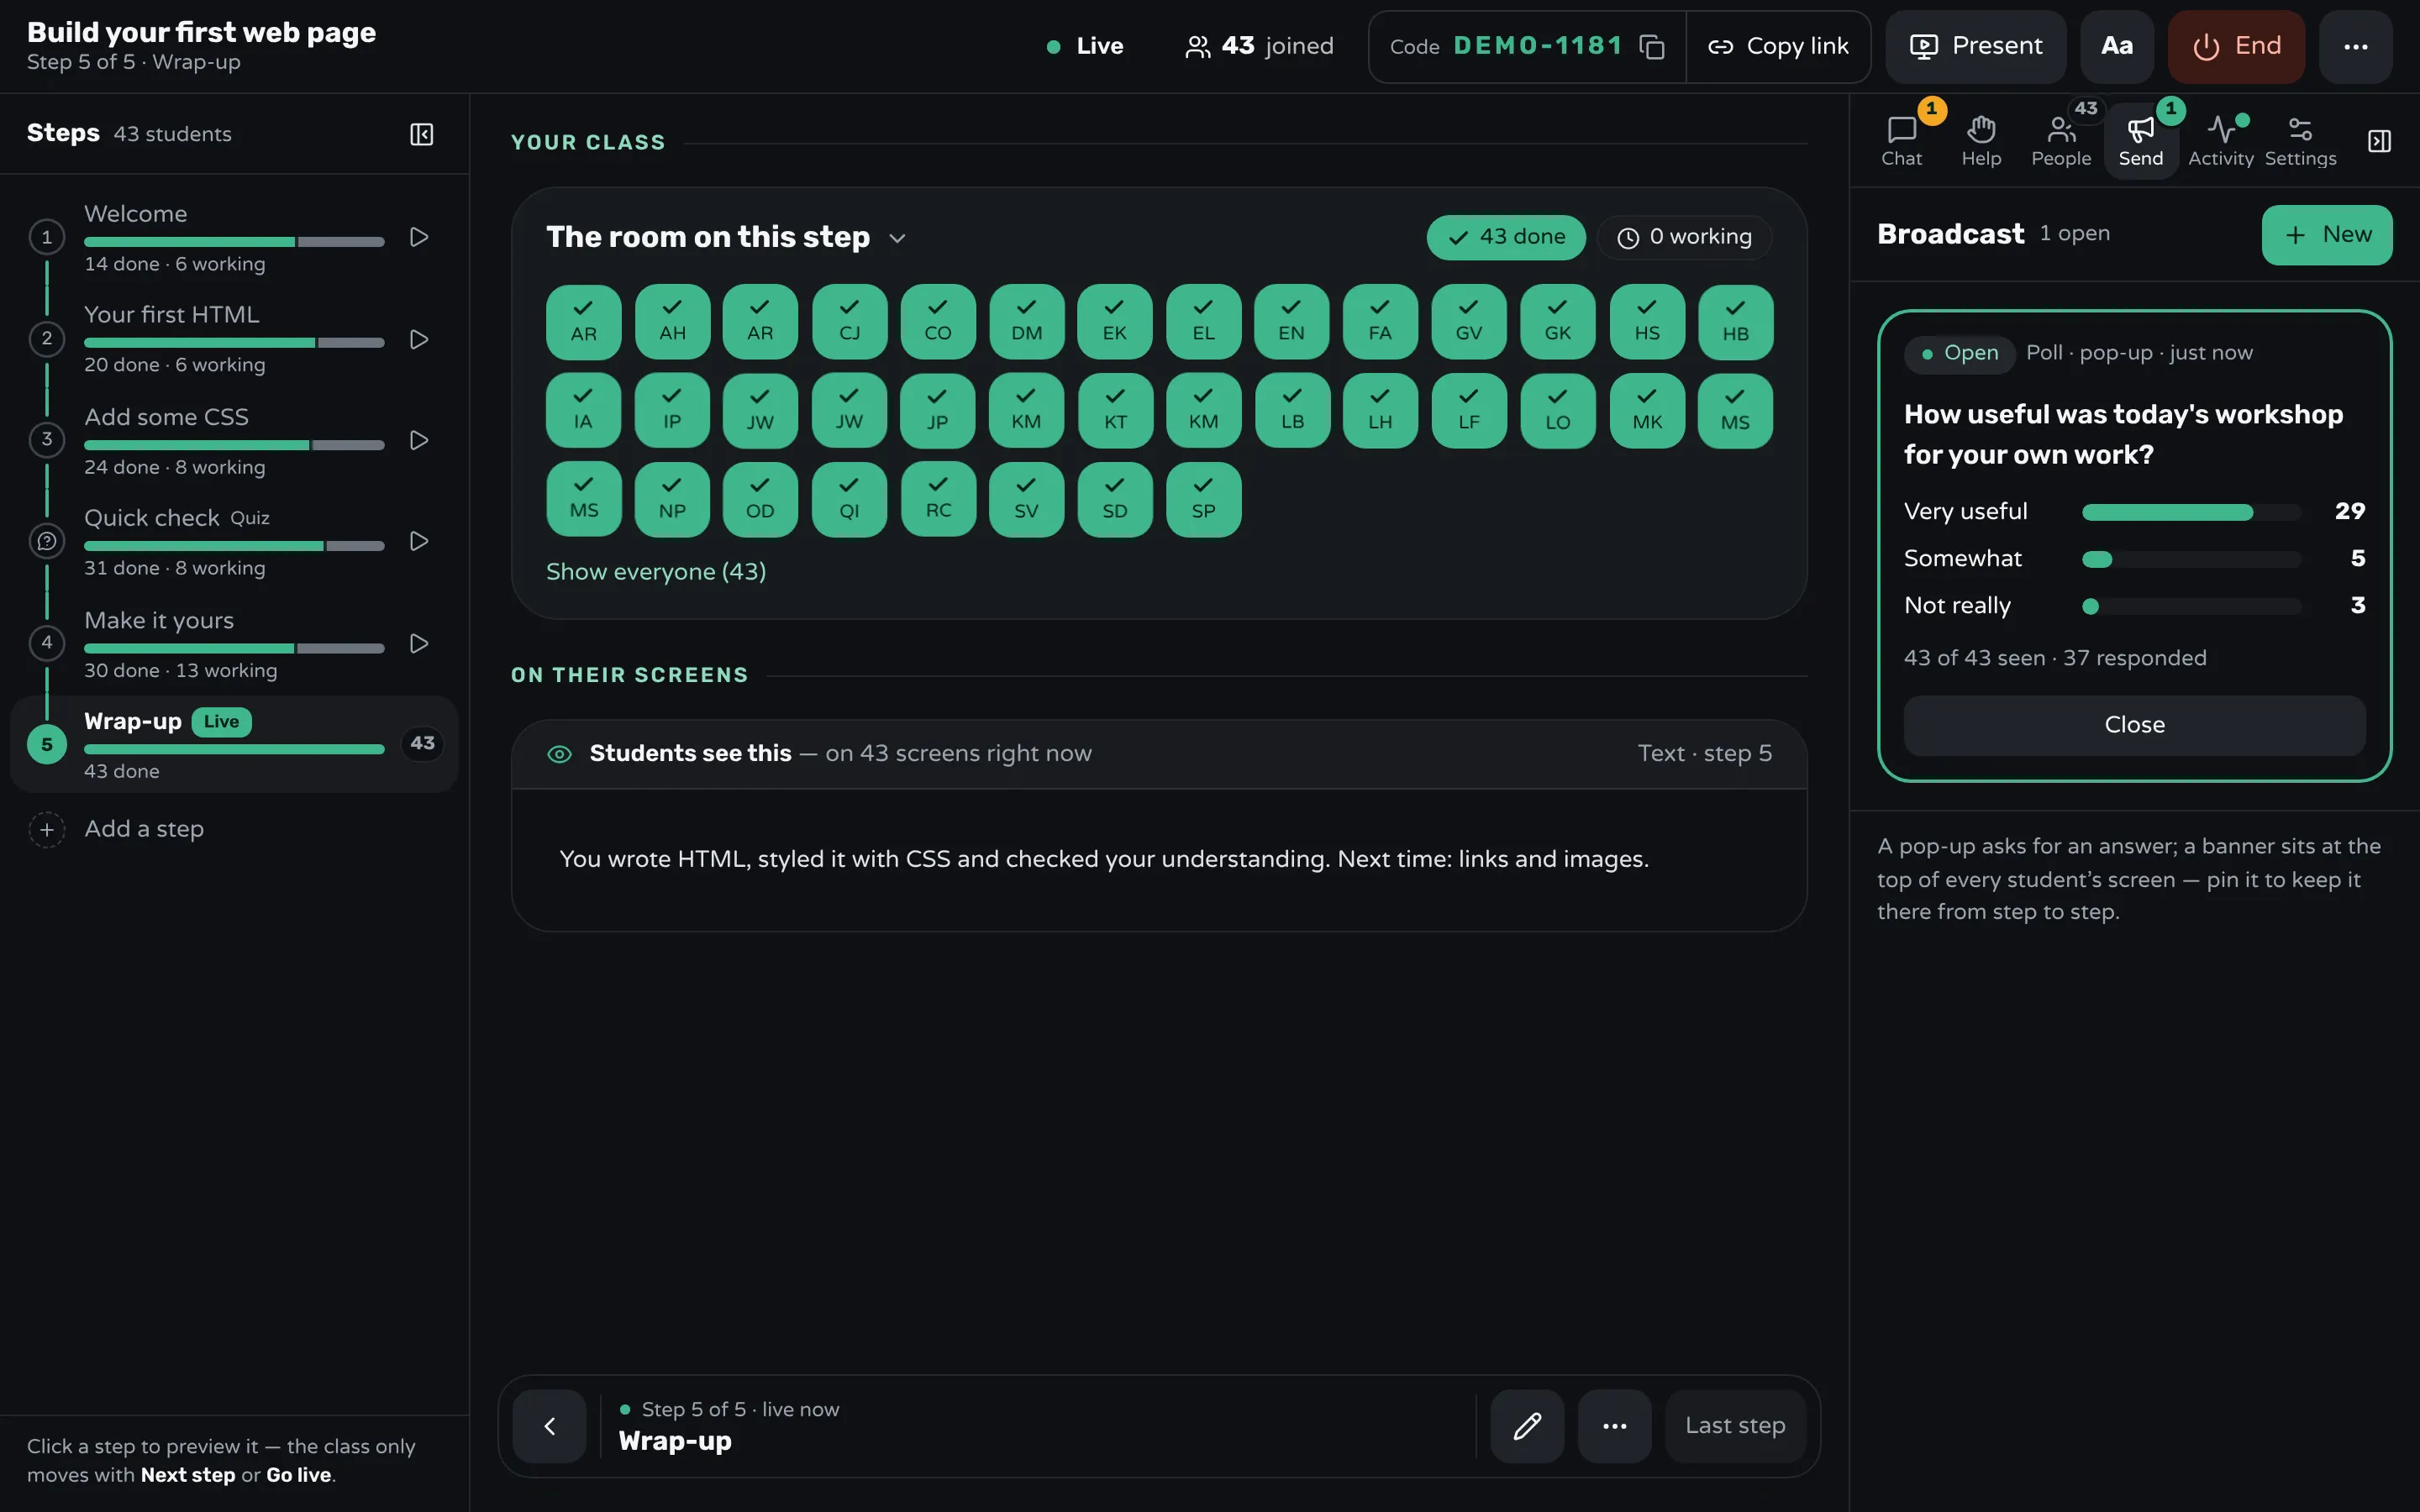Open step options menu in bottom bar
Viewport: 2420px width, 1512px height.
pyautogui.click(x=1614, y=1426)
